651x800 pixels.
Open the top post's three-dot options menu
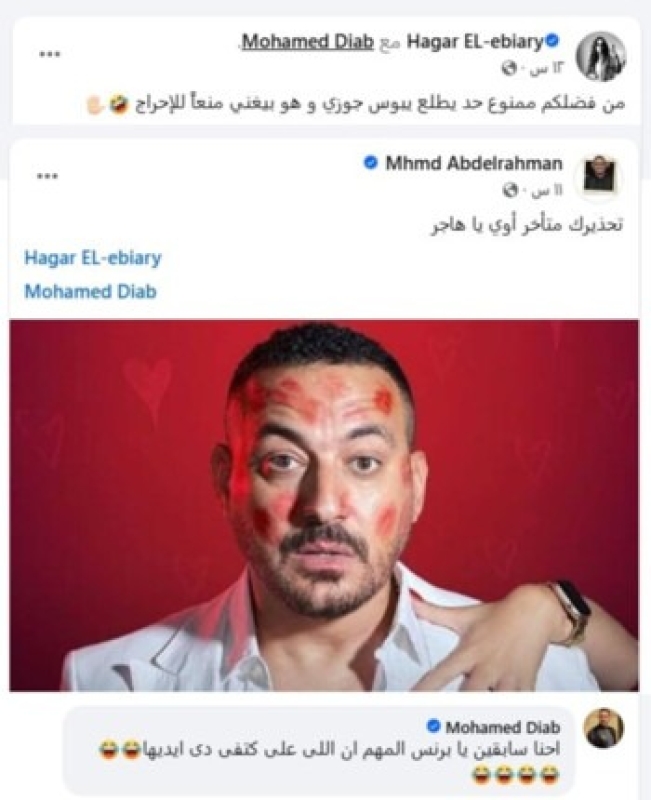point(50,55)
